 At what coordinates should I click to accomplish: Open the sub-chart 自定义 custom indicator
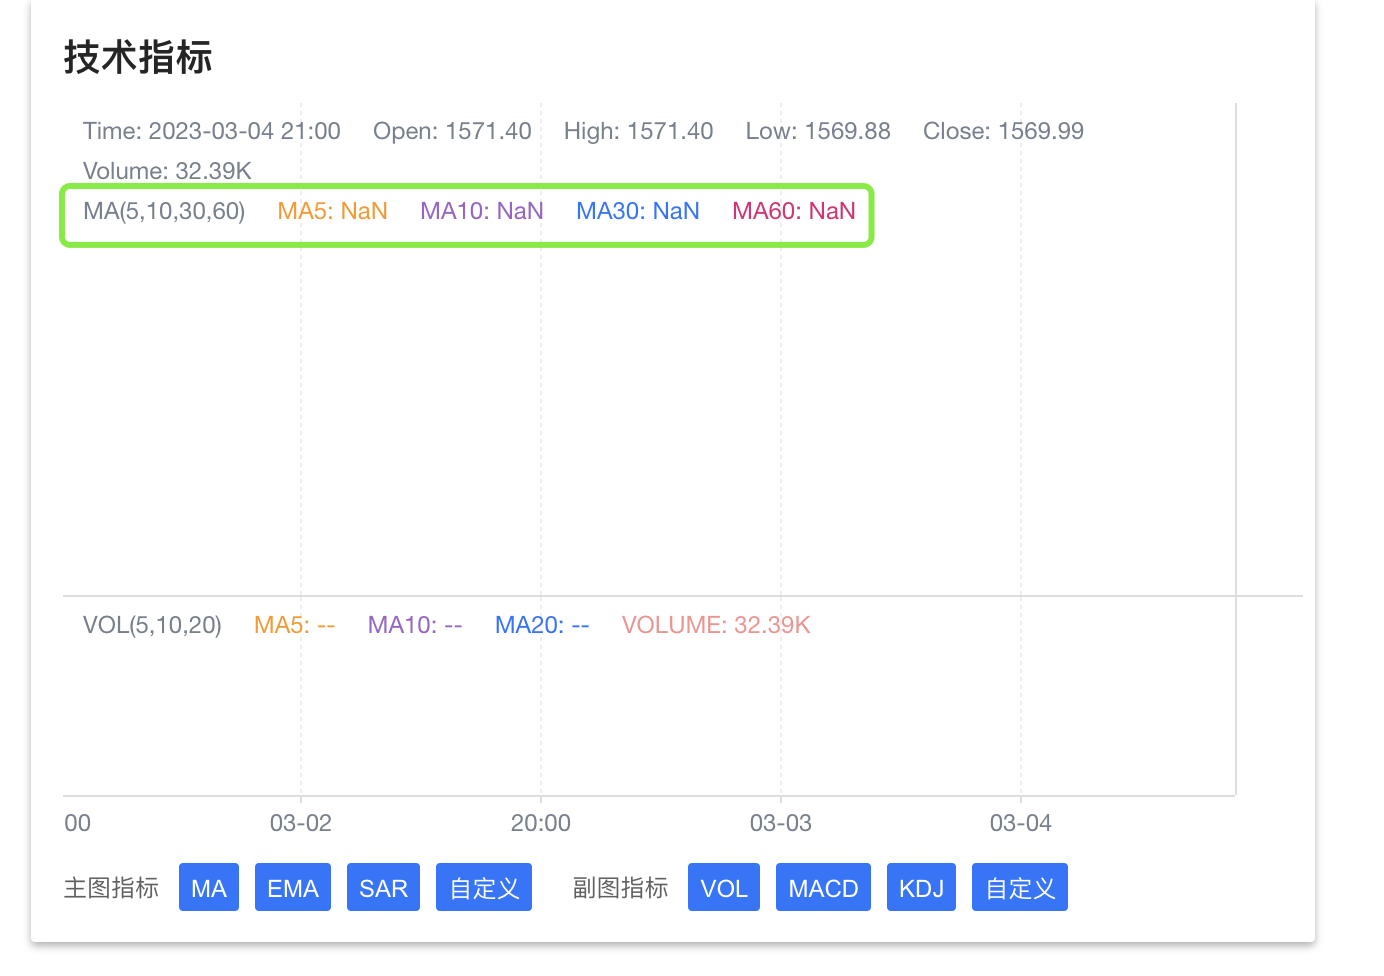click(x=1019, y=887)
